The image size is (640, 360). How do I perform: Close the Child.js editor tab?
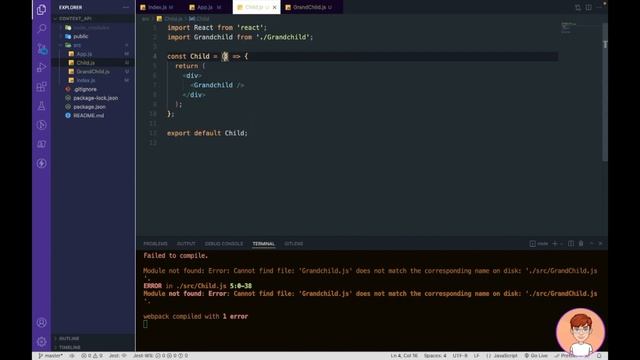pos(274,7)
